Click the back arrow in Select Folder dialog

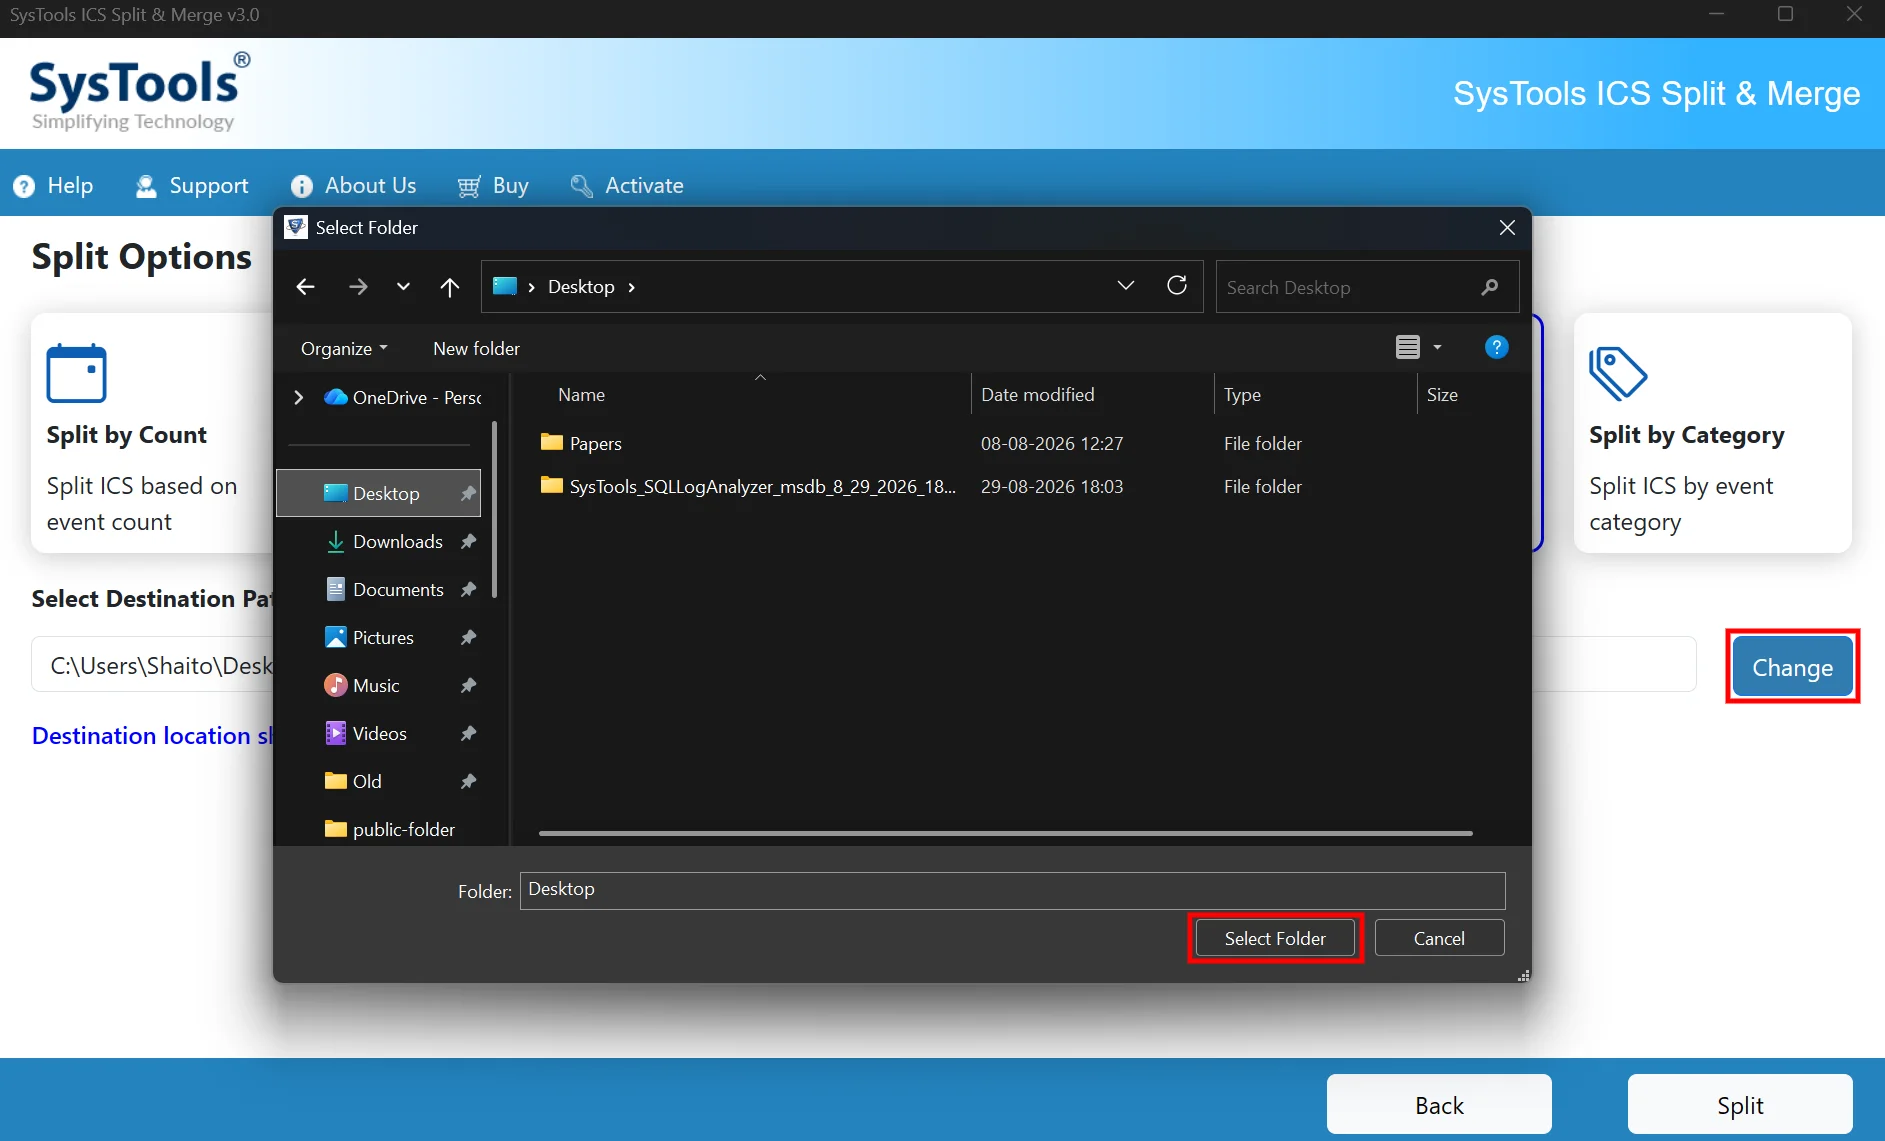click(x=306, y=287)
